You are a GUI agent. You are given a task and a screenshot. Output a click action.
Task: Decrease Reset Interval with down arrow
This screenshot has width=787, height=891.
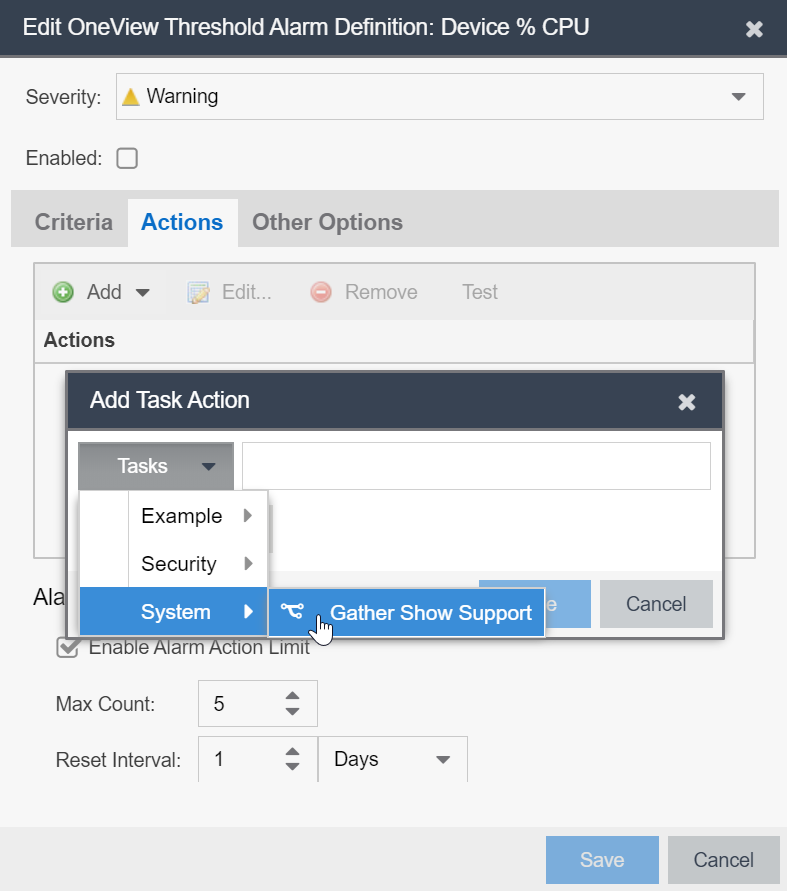[292, 767]
